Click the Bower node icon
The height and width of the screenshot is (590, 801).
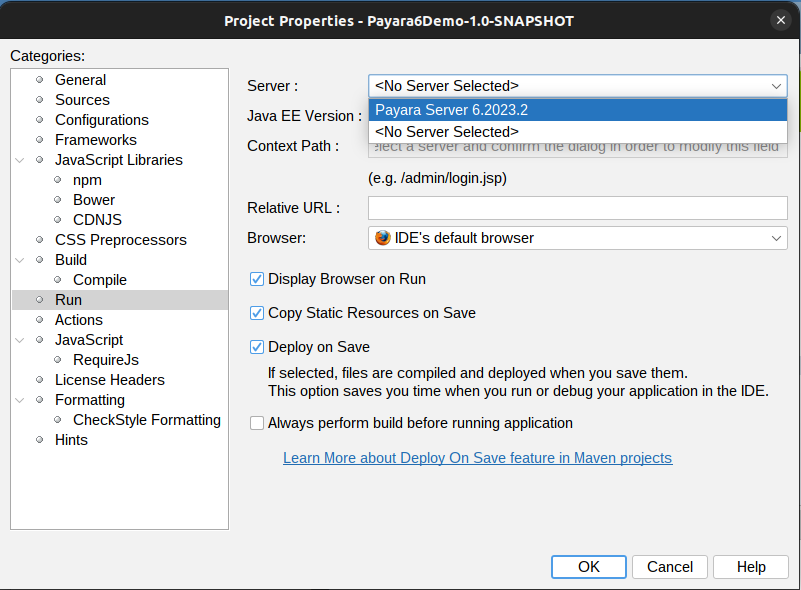click(57, 200)
